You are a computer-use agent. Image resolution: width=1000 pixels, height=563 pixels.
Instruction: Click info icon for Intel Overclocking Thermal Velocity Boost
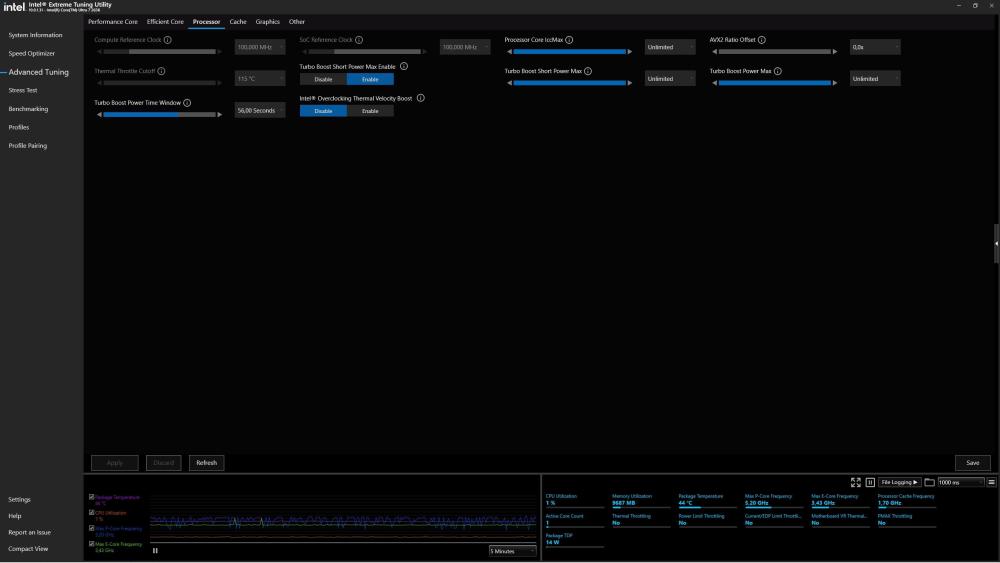click(x=421, y=99)
